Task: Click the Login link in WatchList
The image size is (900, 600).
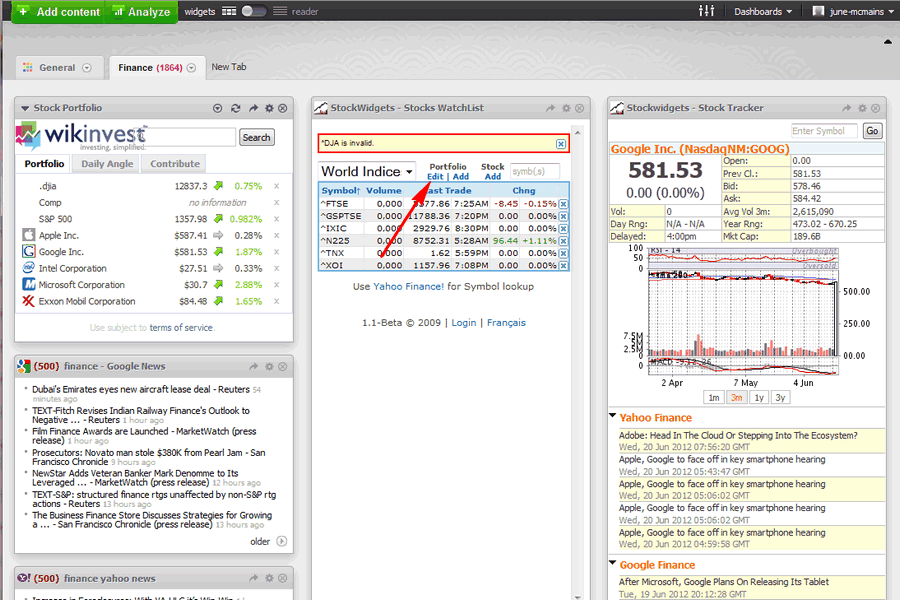Action: pos(464,323)
